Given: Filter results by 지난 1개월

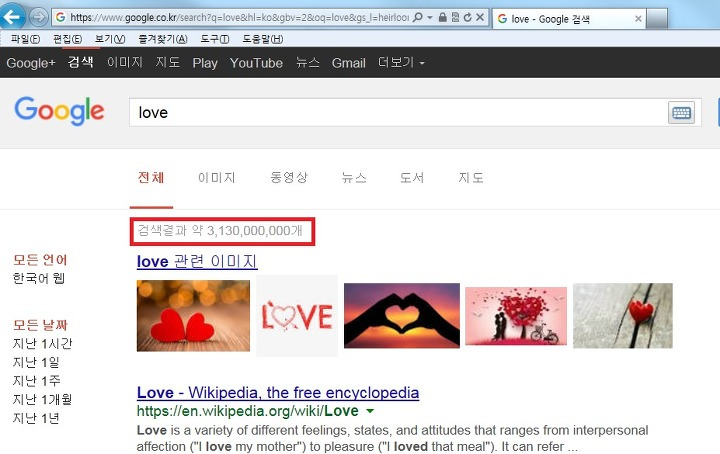Looking at the screenshot, I should (x=42, y=399).
